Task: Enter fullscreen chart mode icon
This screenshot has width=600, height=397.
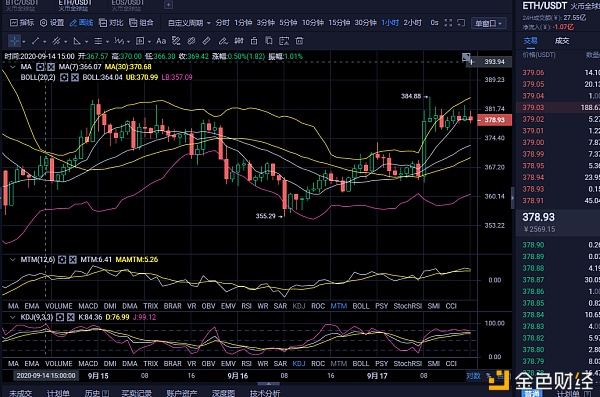Action: click(448, 23)
